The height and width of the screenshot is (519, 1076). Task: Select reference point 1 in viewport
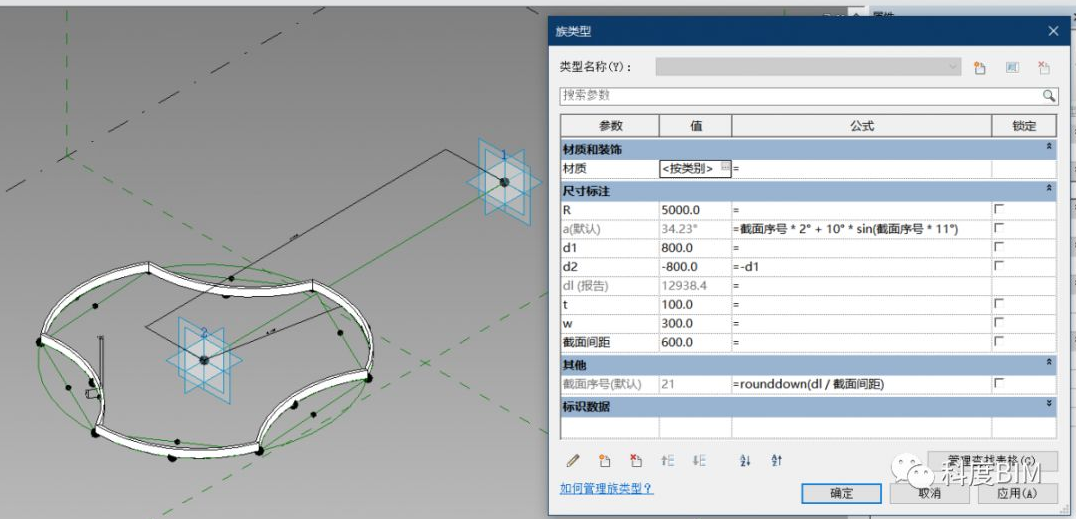pyautogui.click(x=504, y=182)
